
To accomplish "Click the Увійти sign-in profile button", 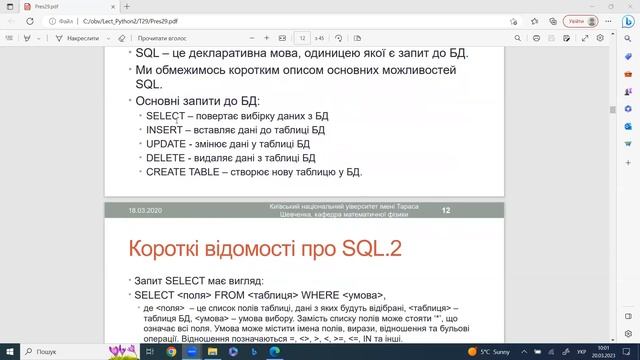I will tap(581, 21).
